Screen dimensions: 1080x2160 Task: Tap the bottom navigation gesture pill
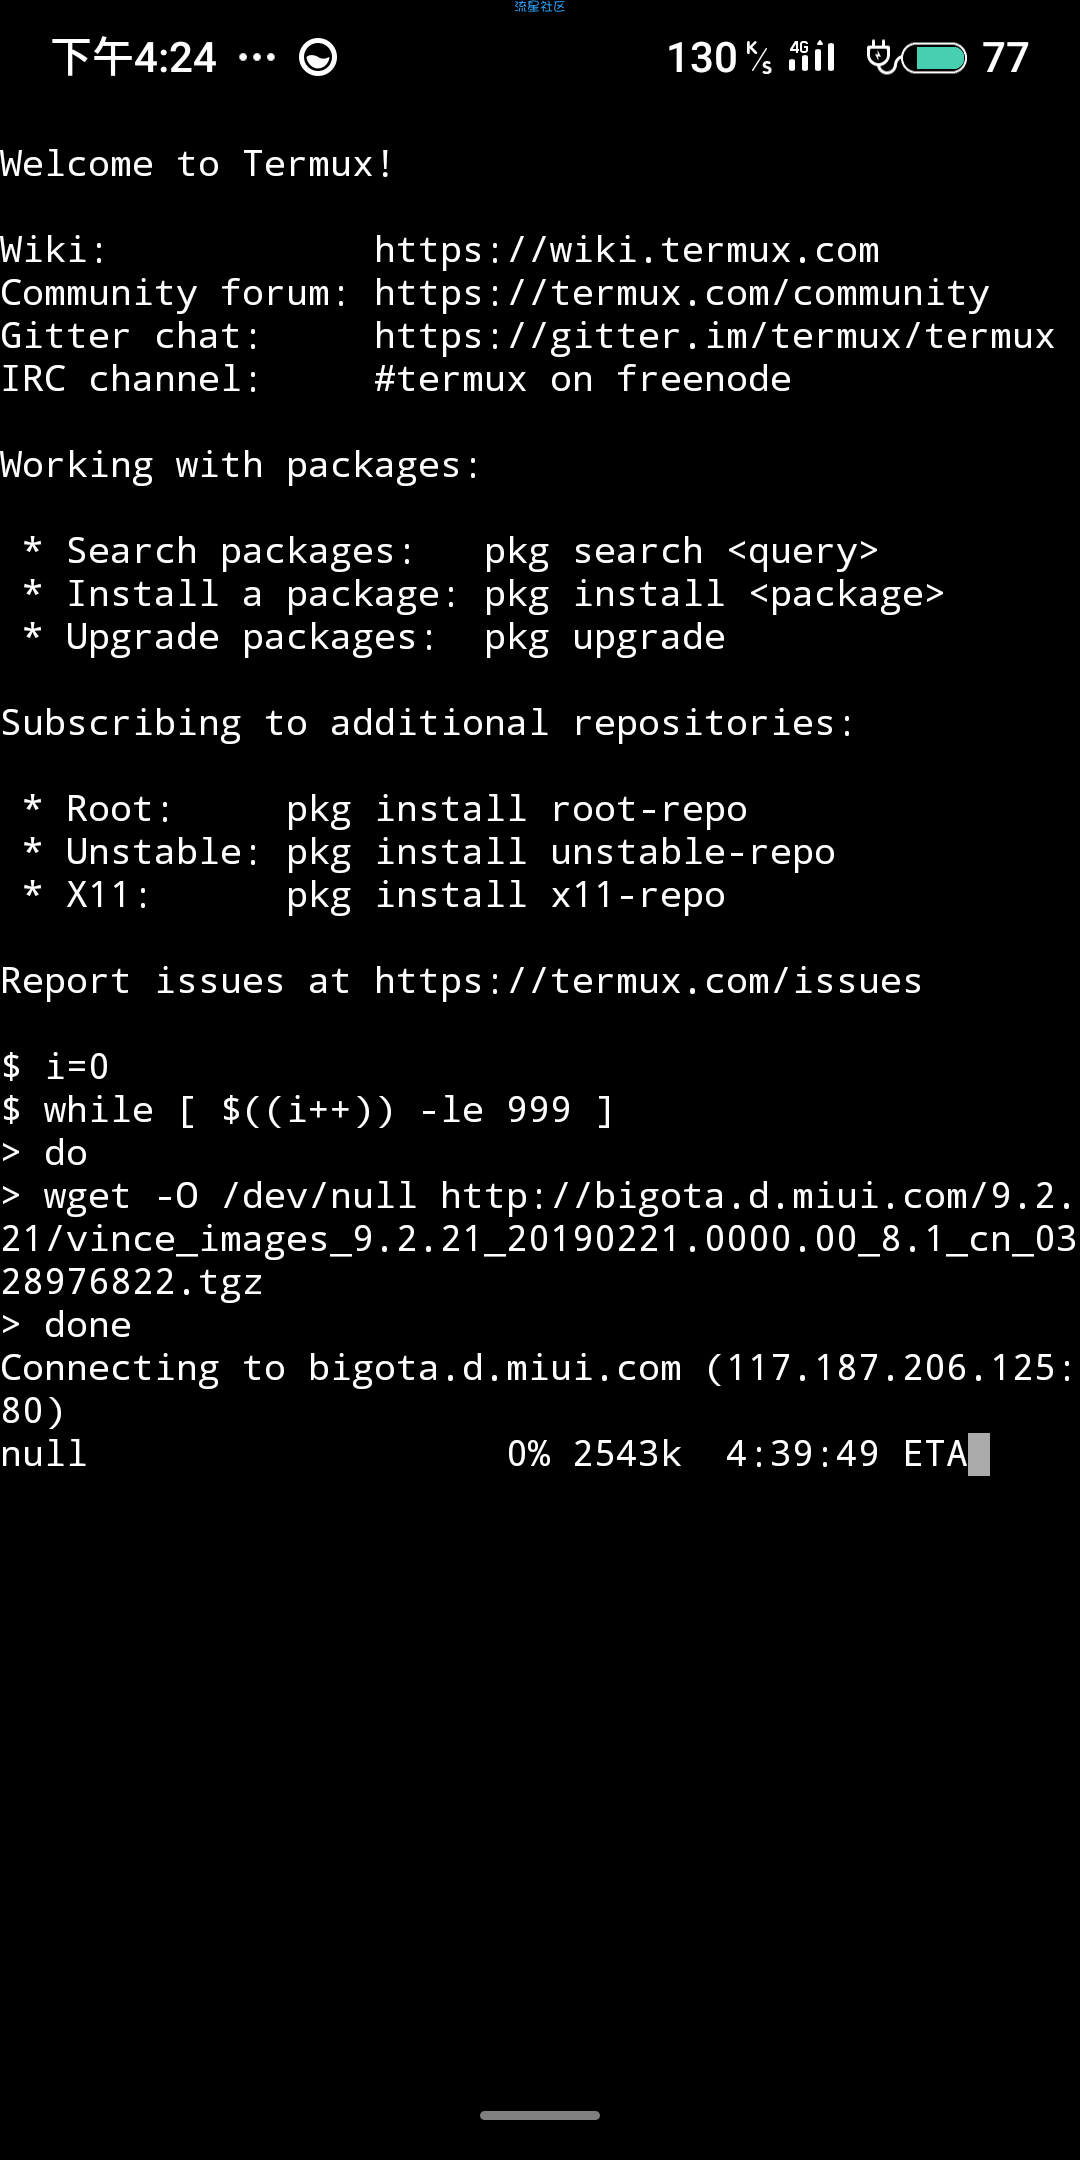[x=540, y=2115]
